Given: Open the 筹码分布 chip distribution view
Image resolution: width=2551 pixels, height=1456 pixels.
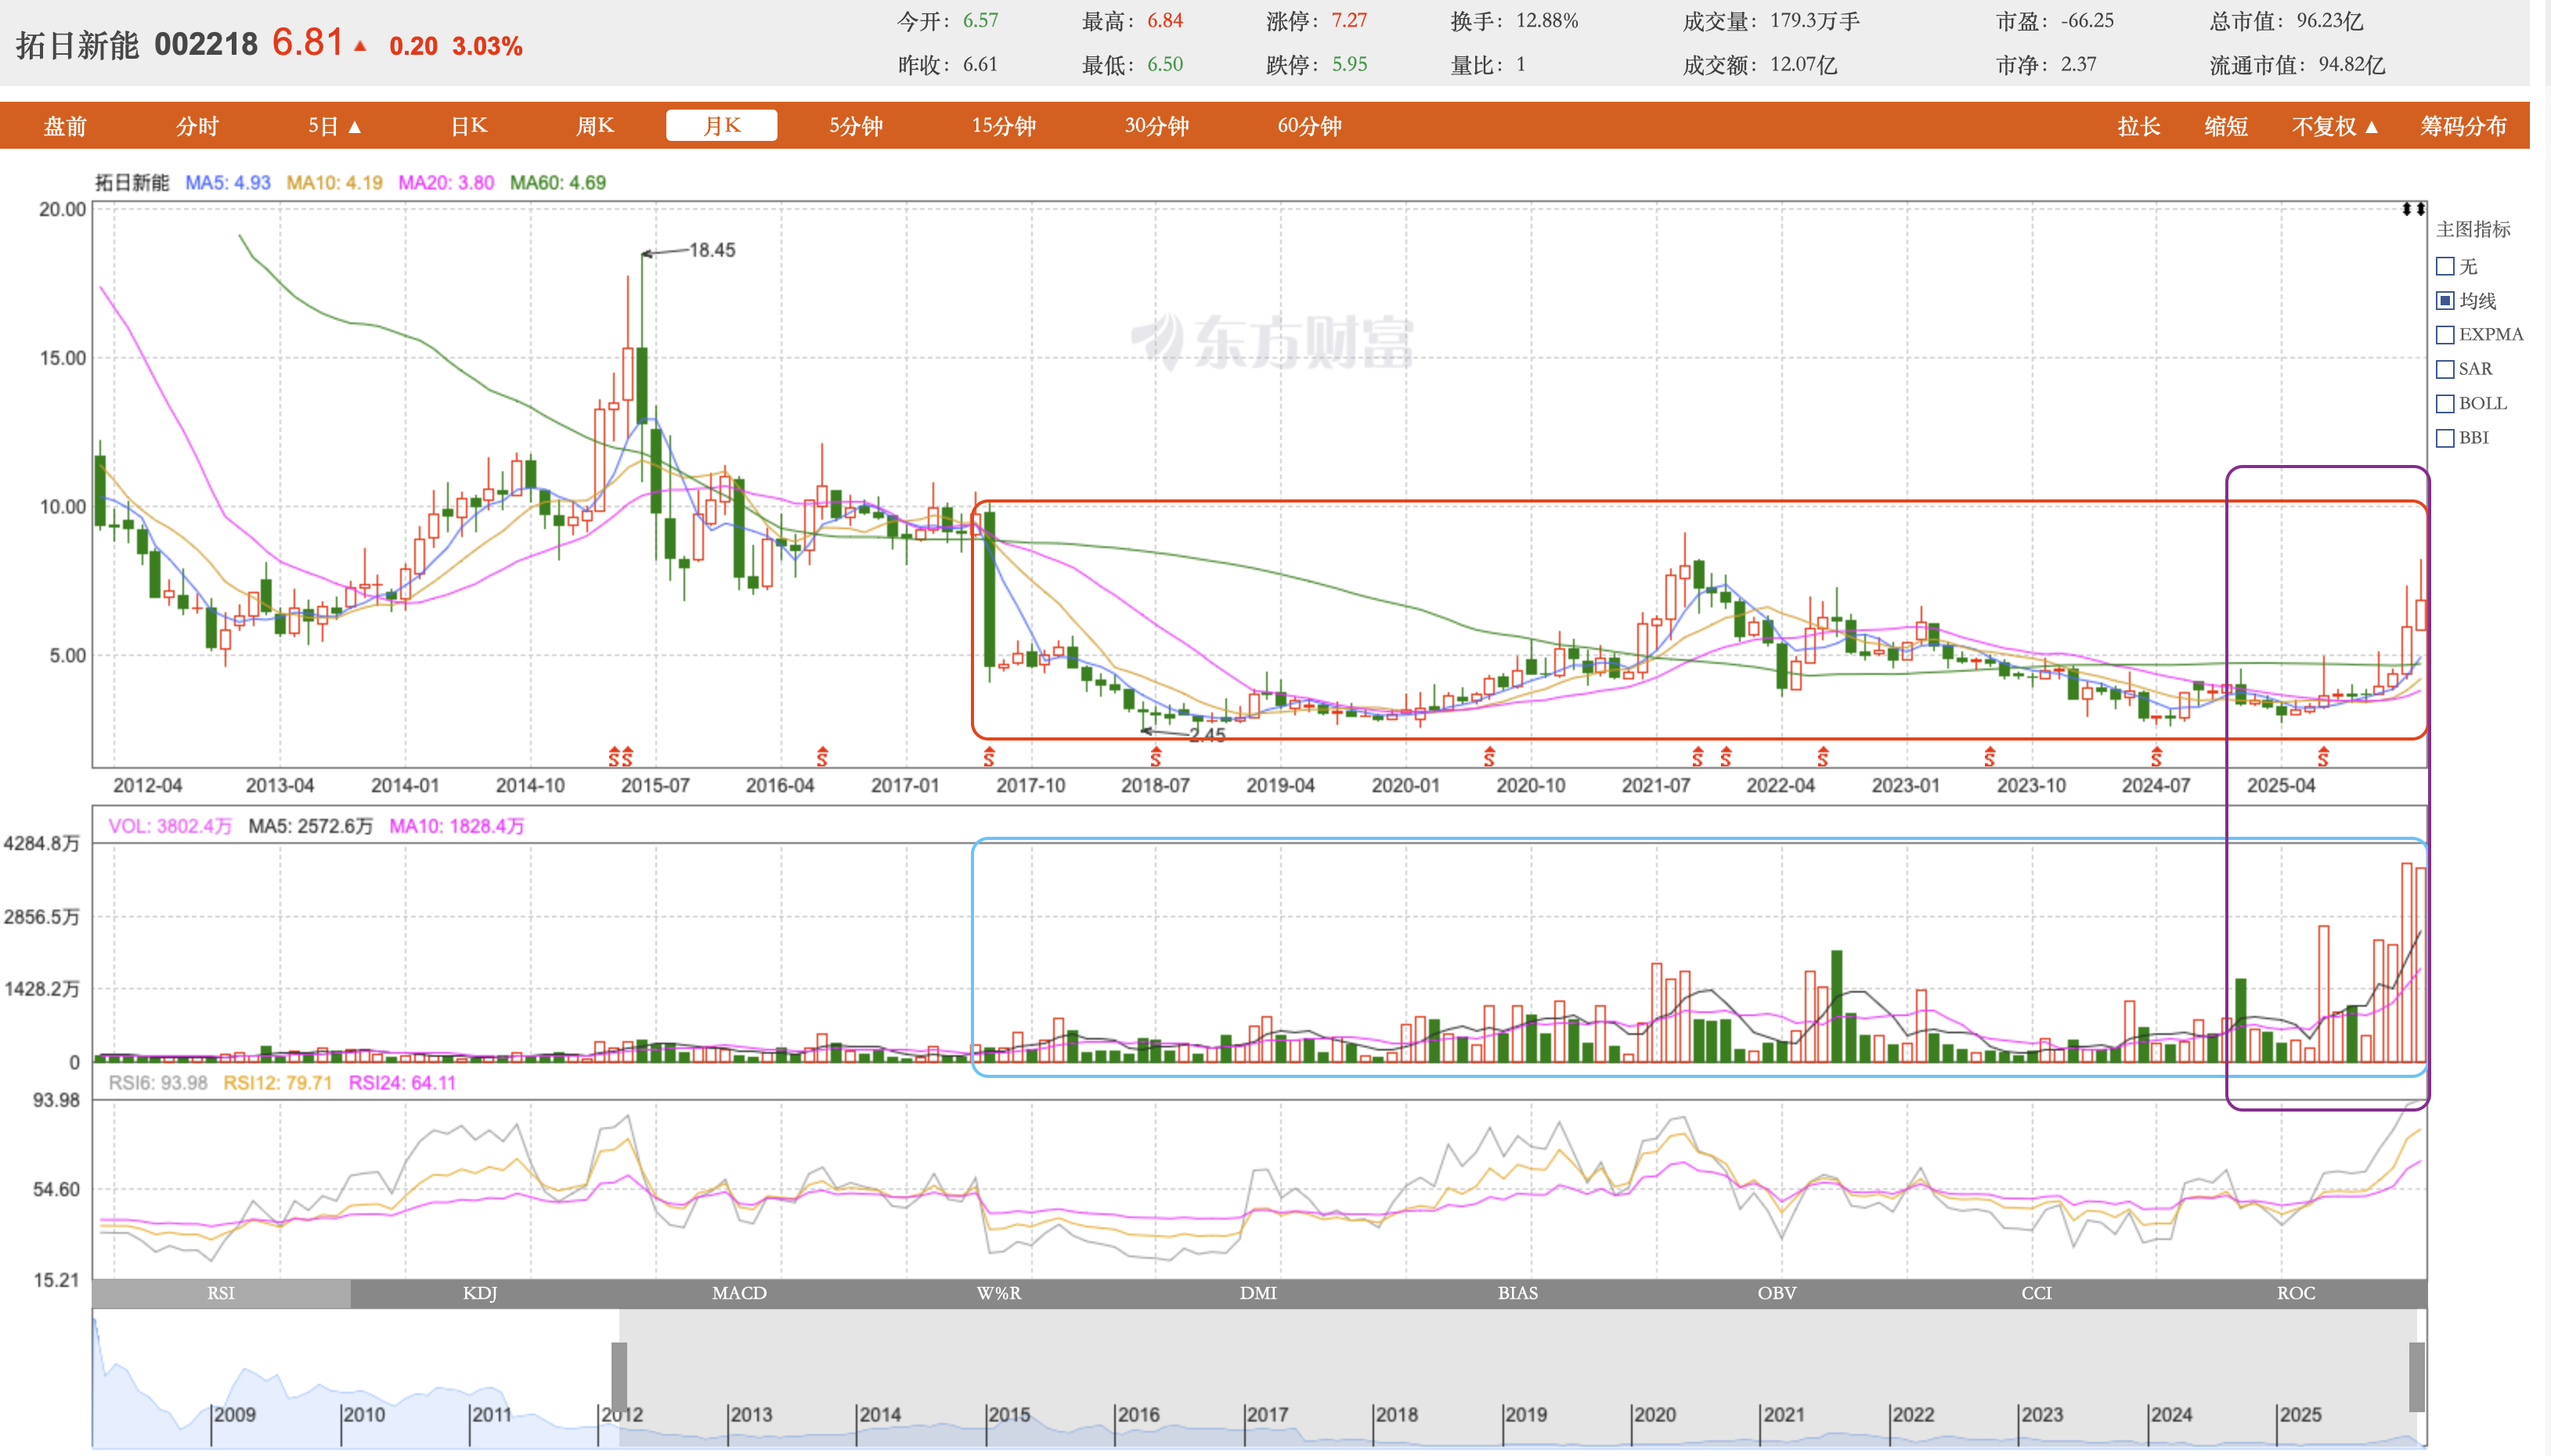Looking at the screenshot, I should [2463, 127].
